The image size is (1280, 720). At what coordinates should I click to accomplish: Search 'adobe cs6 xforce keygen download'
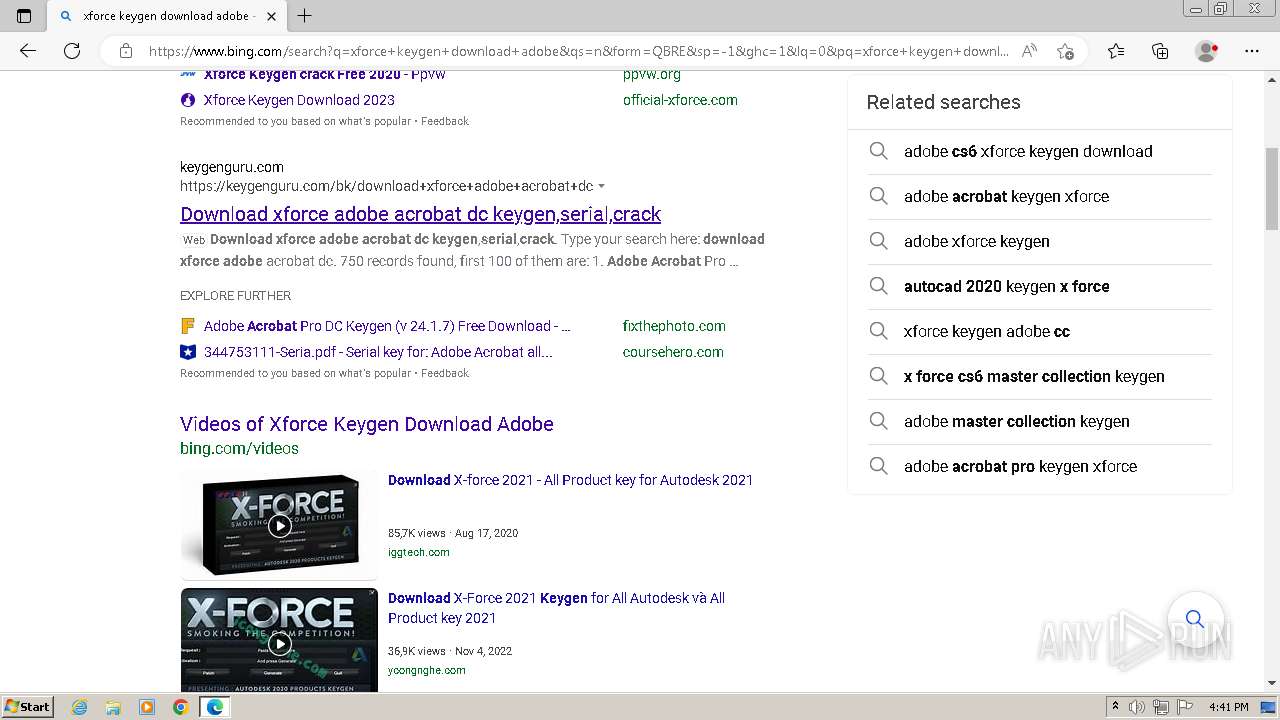1030,151
